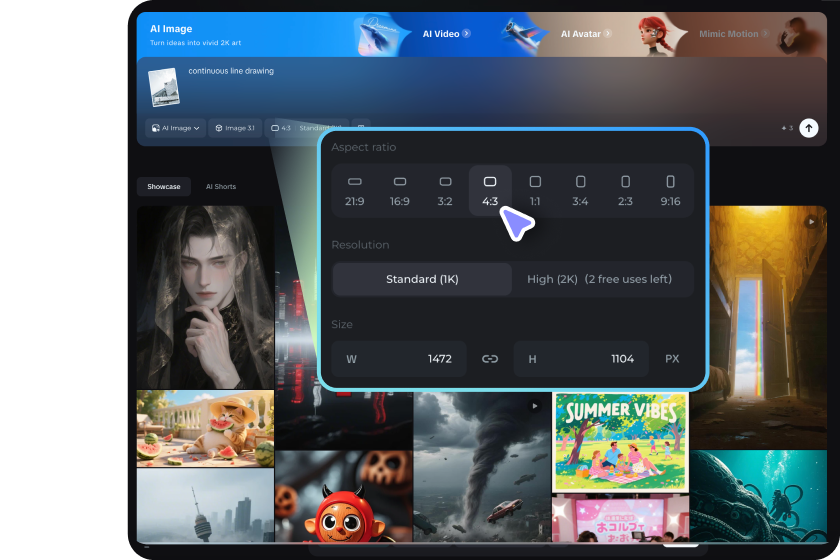
Task: Switch resolution to High (2K)
Action: click(599, 279)
